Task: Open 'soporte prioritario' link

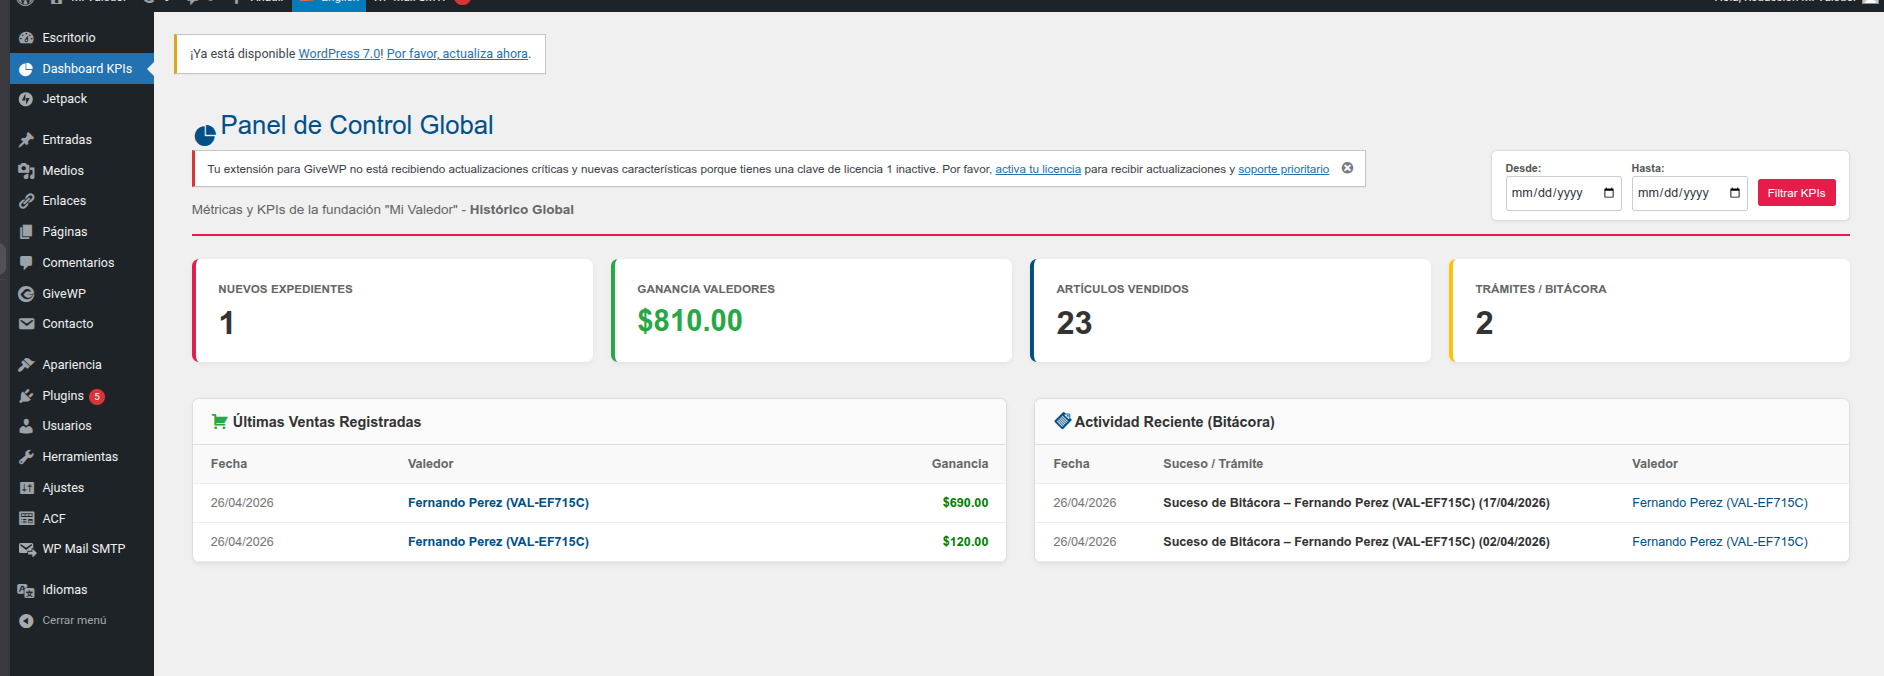Action: pos(1283,169)
